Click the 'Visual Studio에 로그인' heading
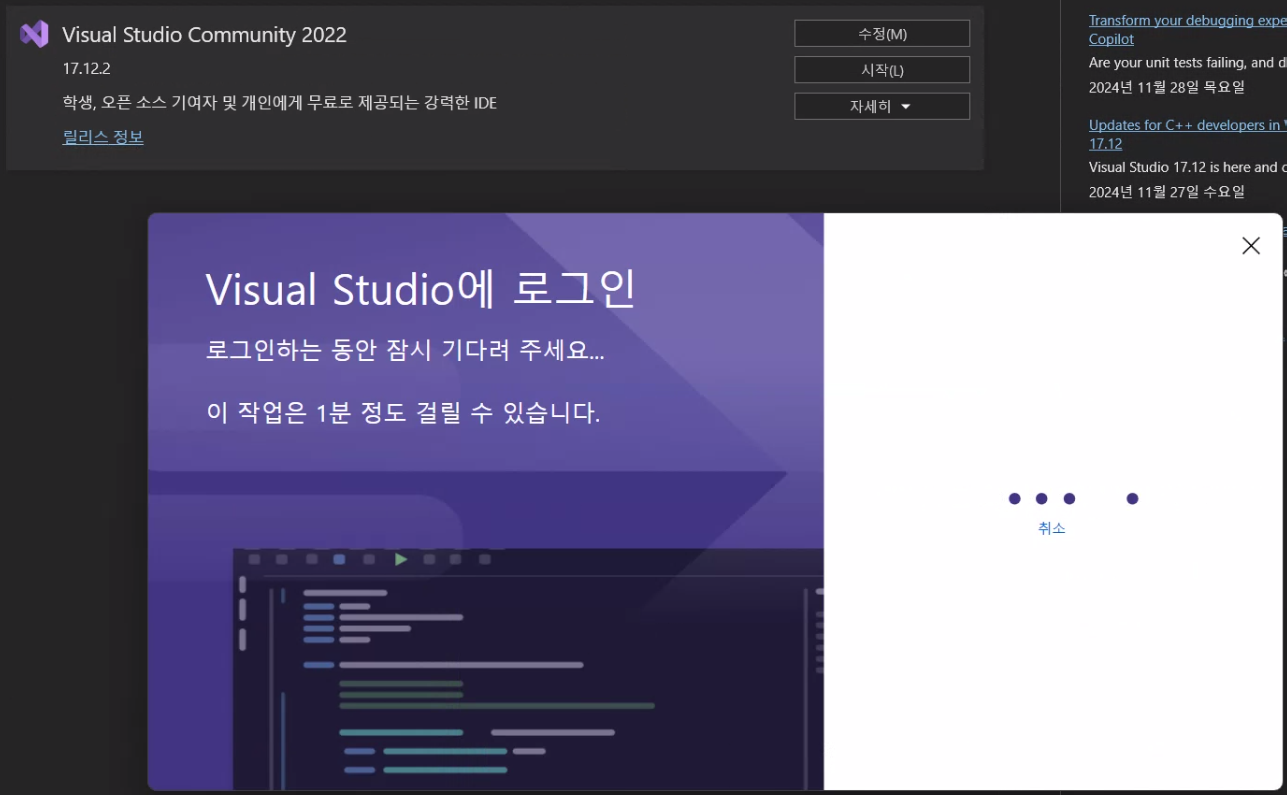This screenshot has height=795, width=1287. [421, 289]
